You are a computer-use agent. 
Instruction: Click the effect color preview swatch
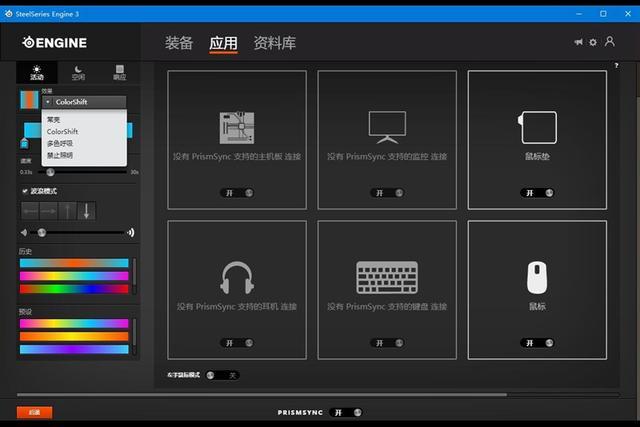[x=29, y=100]
